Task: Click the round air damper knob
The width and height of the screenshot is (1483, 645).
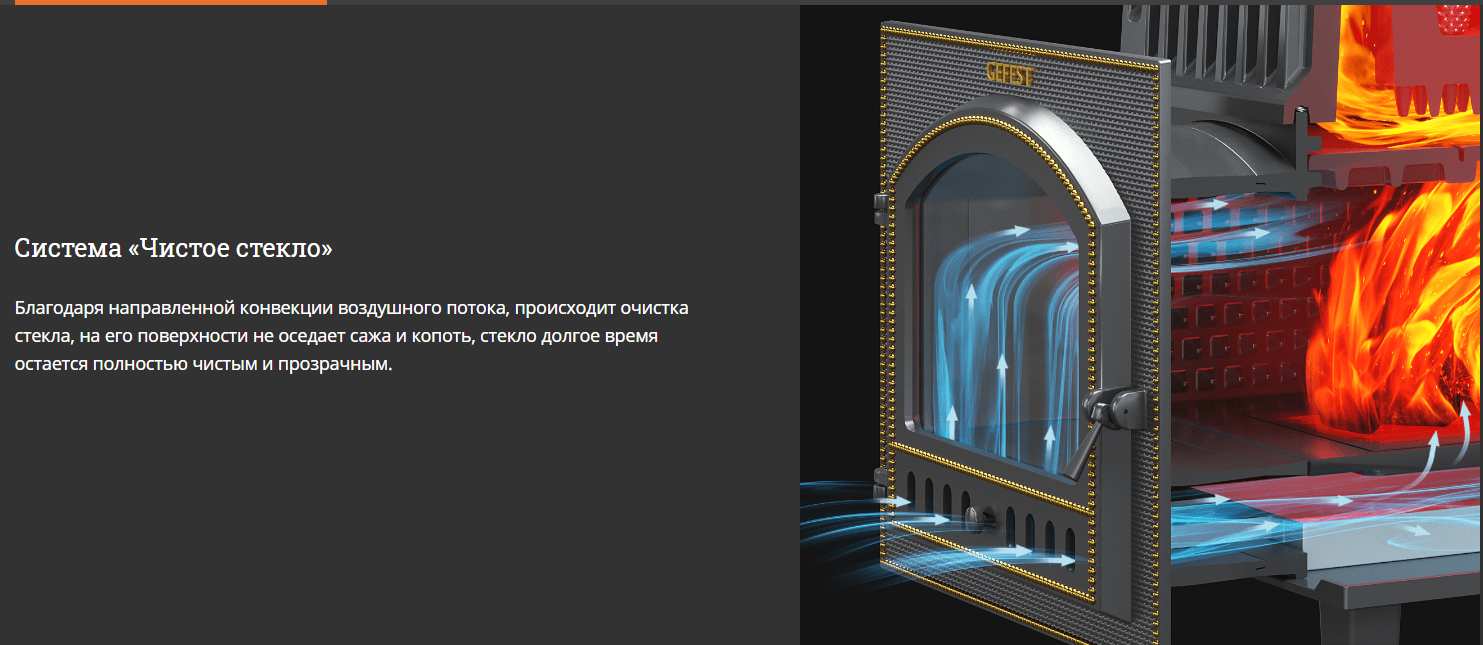Action: pyautogui.click(x=976, y=516)
